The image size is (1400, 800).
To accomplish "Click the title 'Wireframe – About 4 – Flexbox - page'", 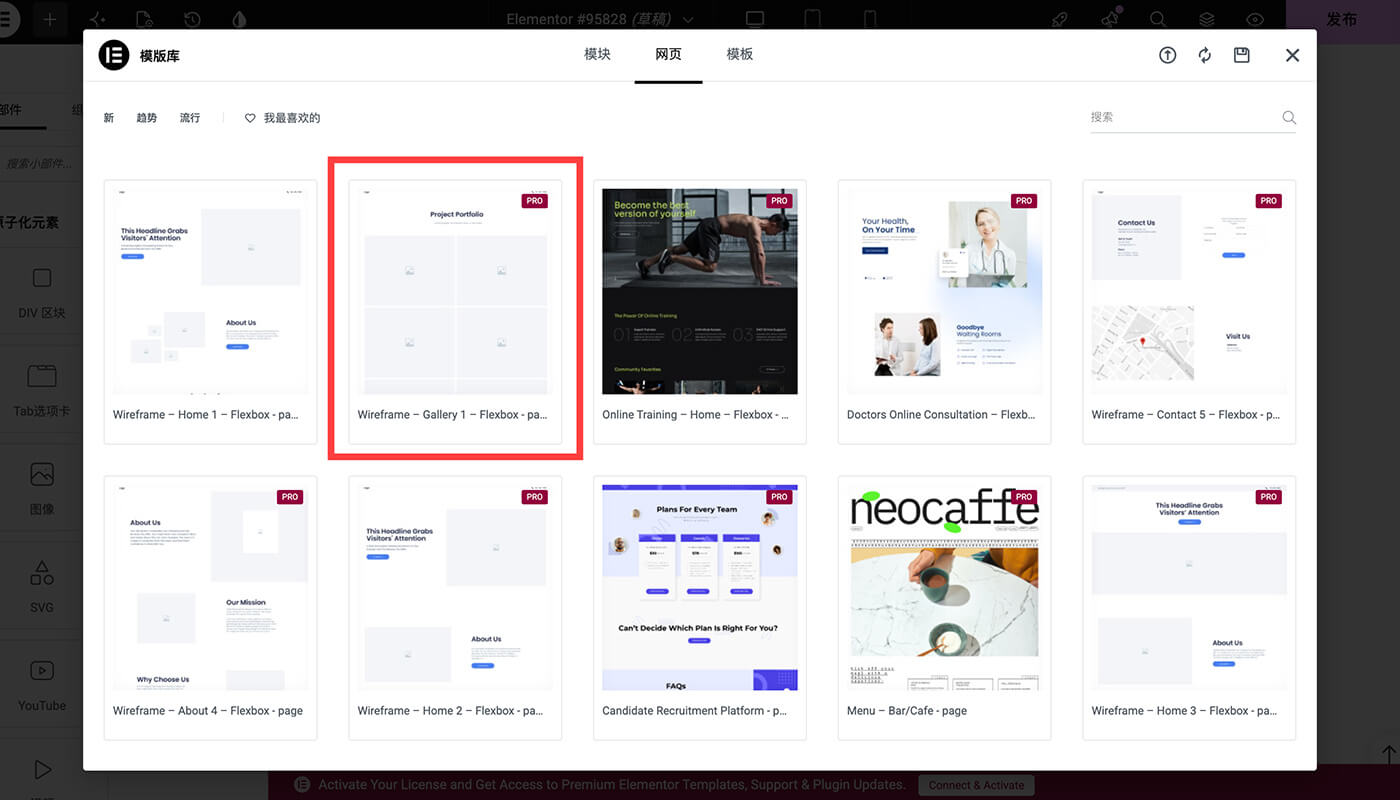I will (x=208, y=711).
